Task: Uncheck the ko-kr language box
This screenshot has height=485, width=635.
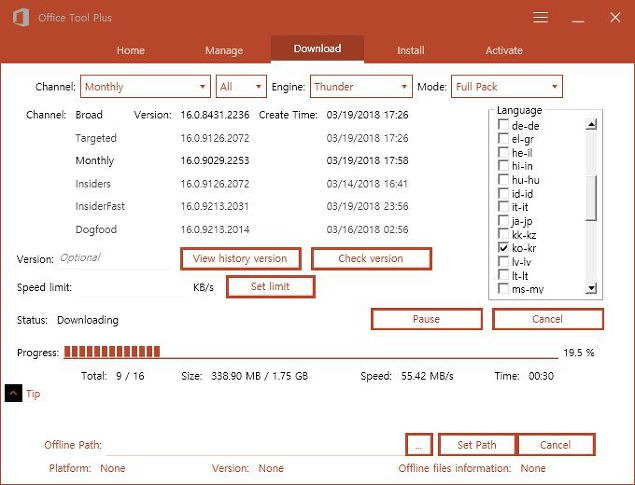Action: coord(503,247)
